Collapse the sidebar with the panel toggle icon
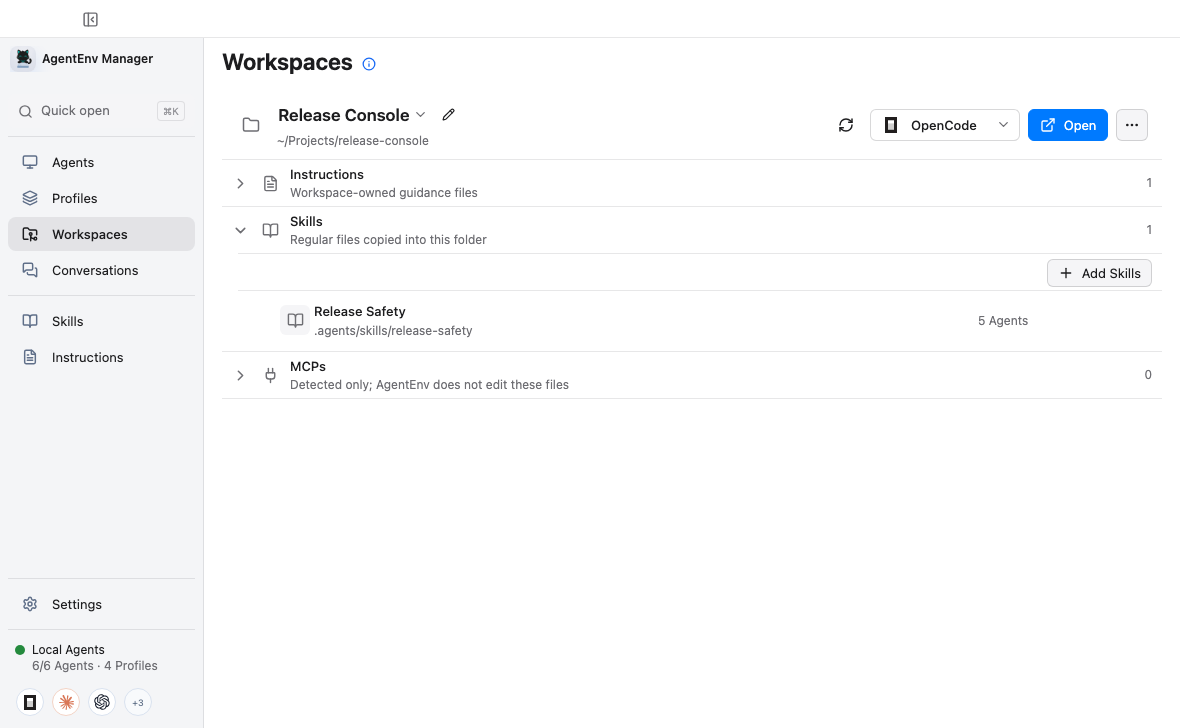The width and height of the screenshot is (1180, 728). coord(90,20)
